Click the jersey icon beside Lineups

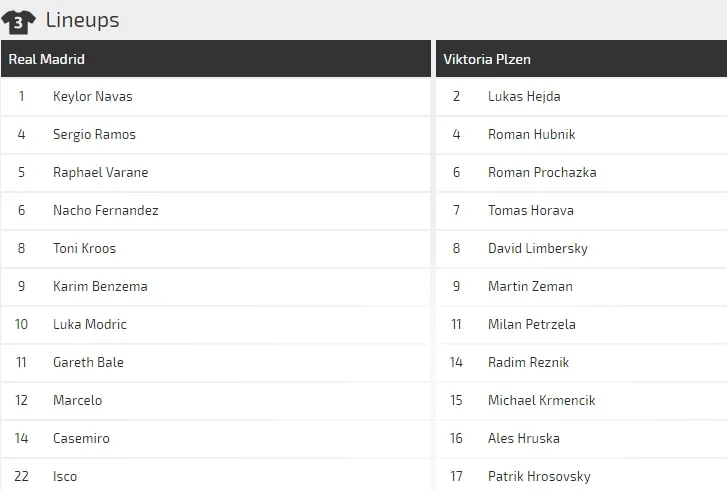coord(20,21)
